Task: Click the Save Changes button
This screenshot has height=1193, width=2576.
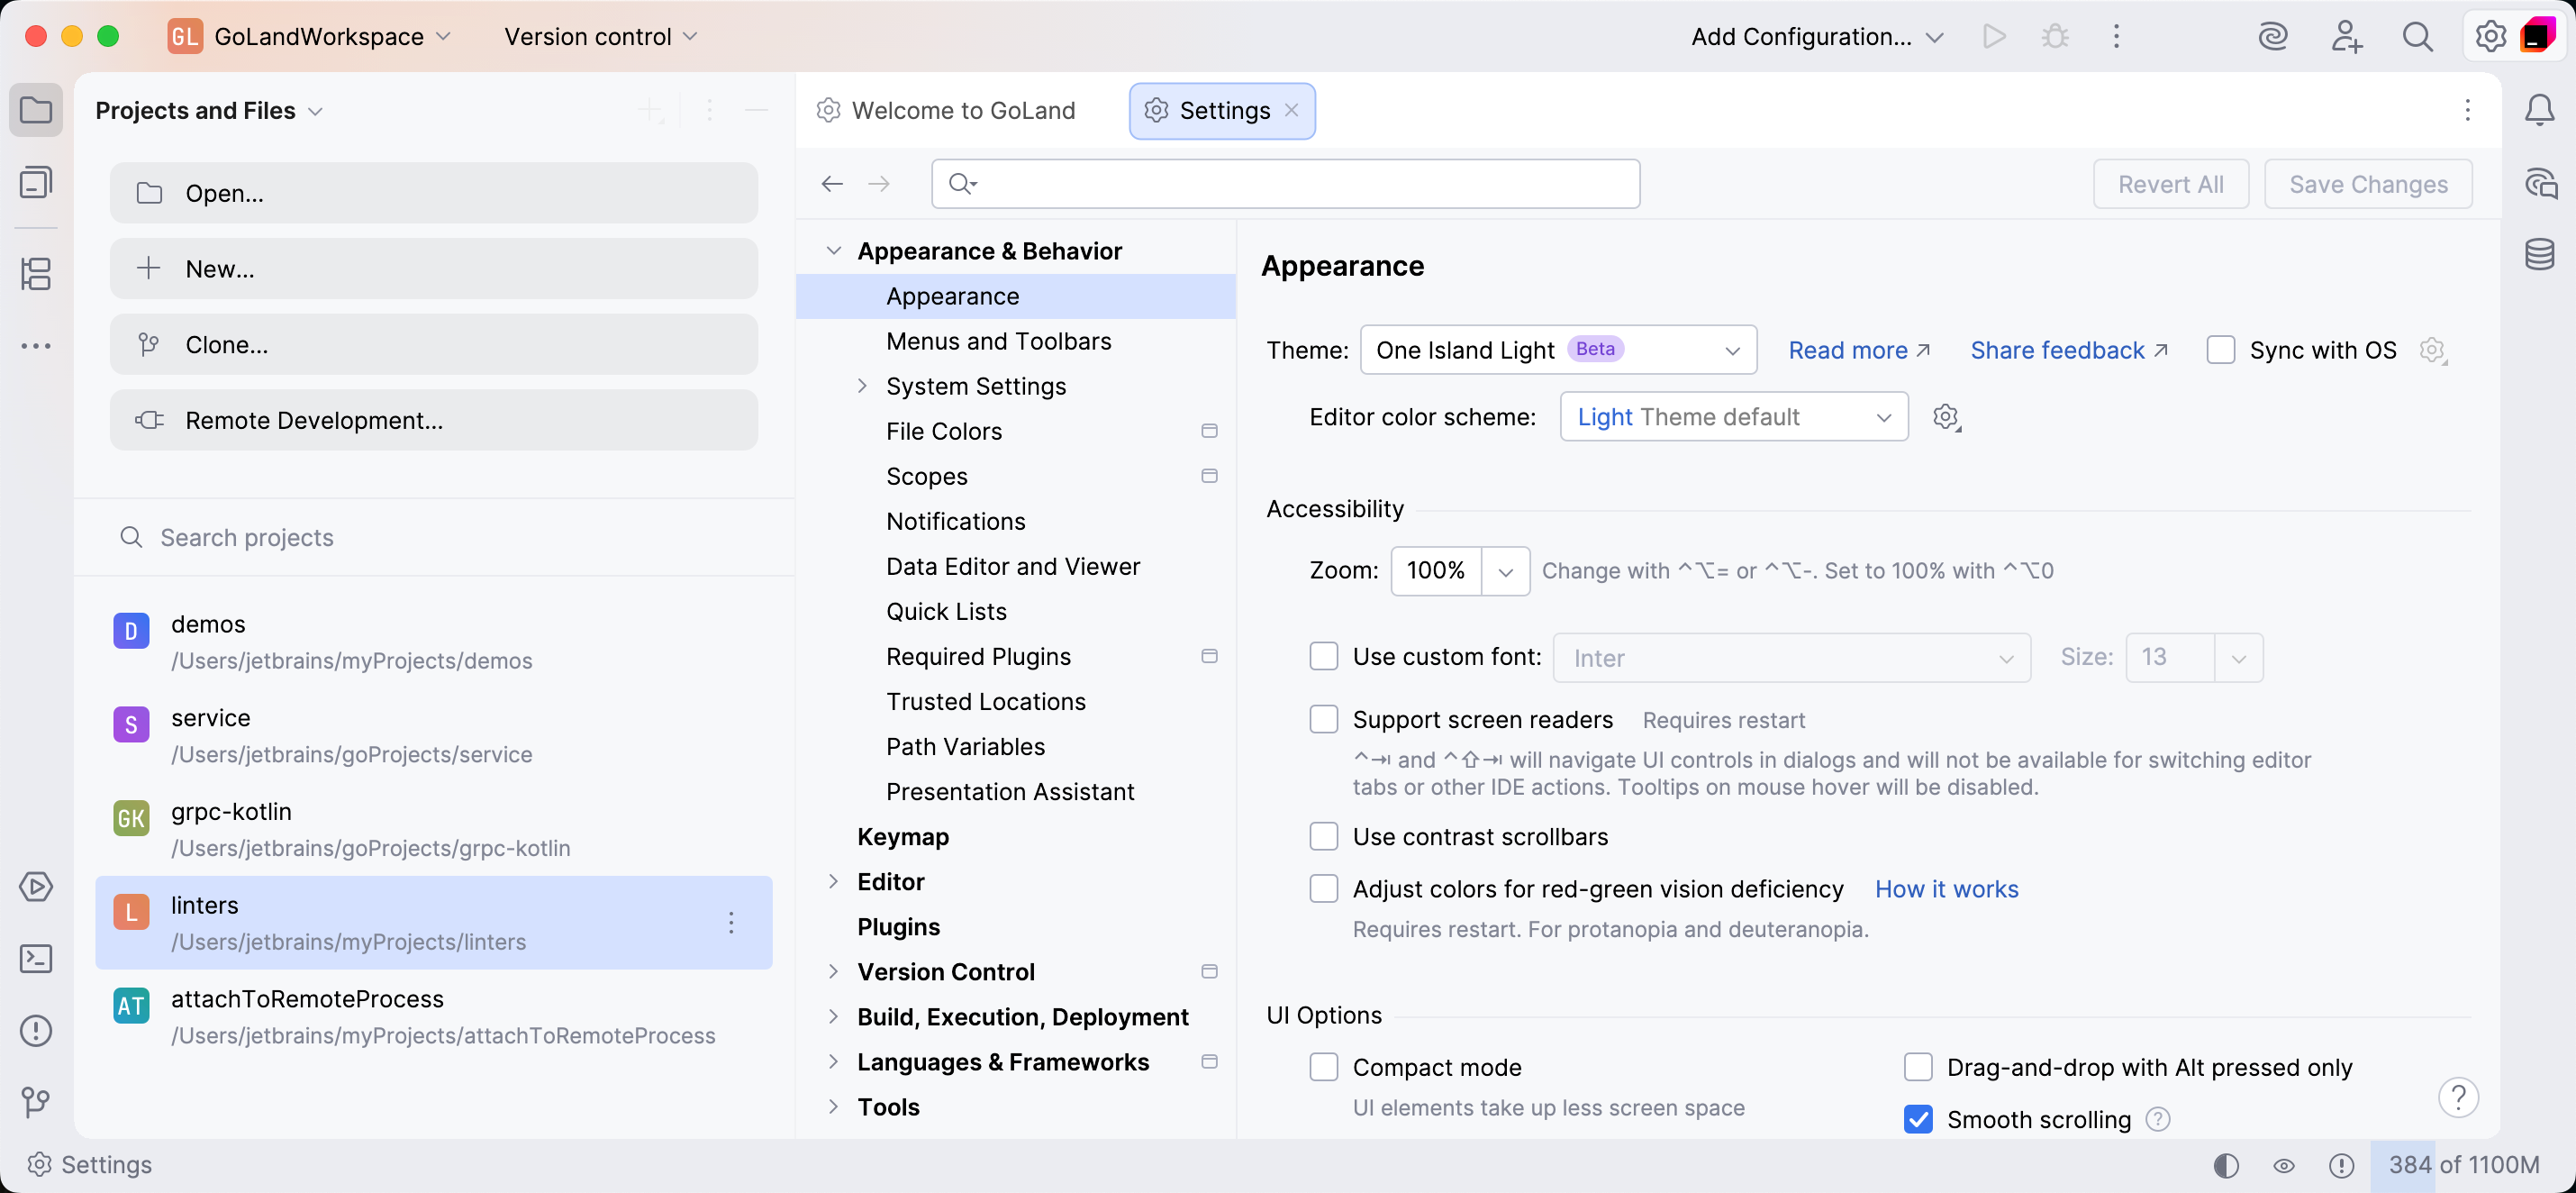Action: (x=2368, y=184)
